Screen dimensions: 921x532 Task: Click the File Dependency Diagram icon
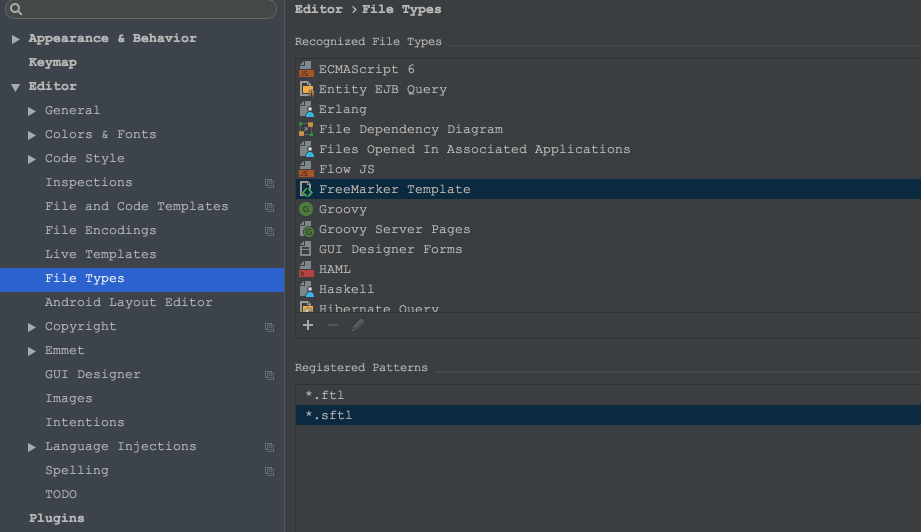306,129
